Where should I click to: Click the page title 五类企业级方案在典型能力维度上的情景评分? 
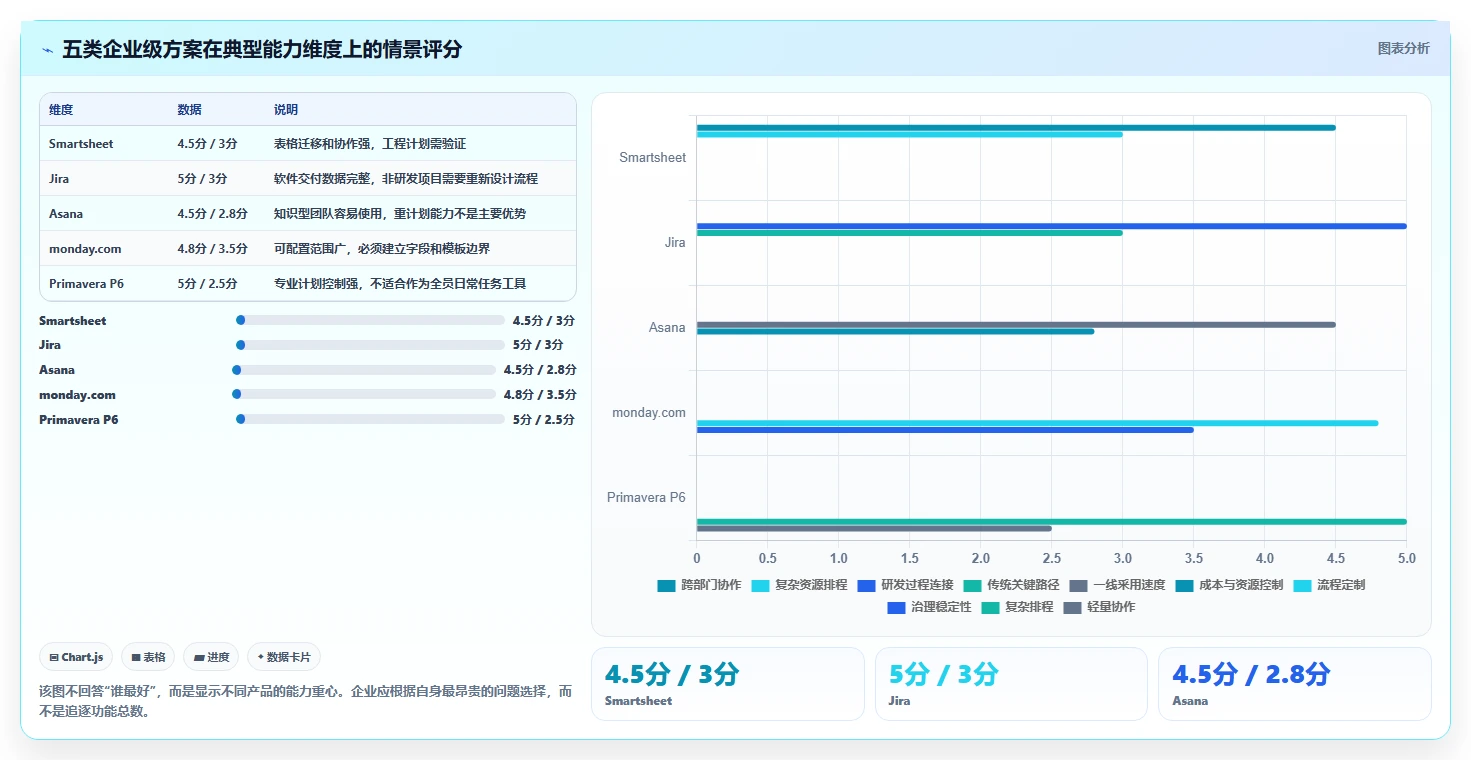262,50
